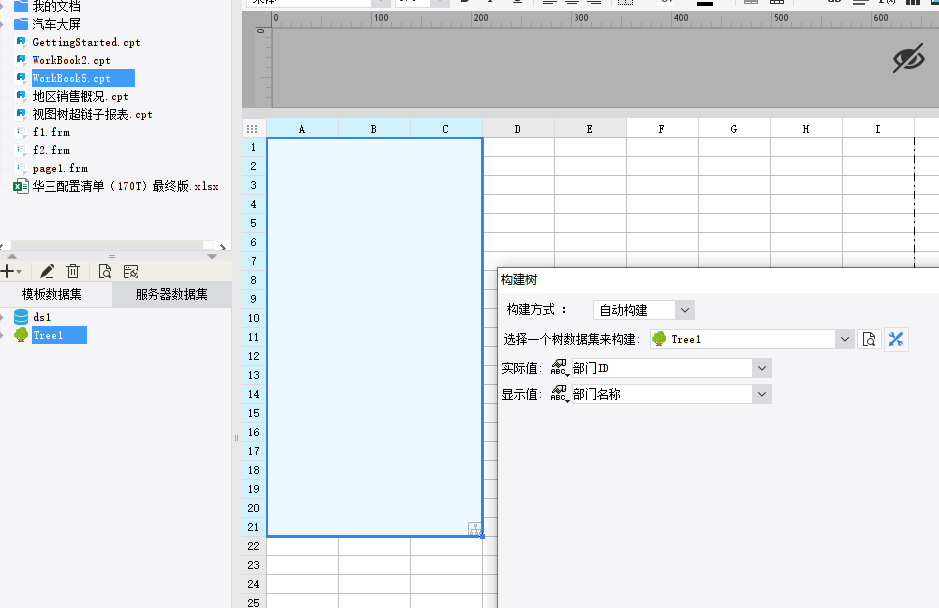
Task: Click the Excel icon of 华三配置清单 file
Action: point(20,186)
